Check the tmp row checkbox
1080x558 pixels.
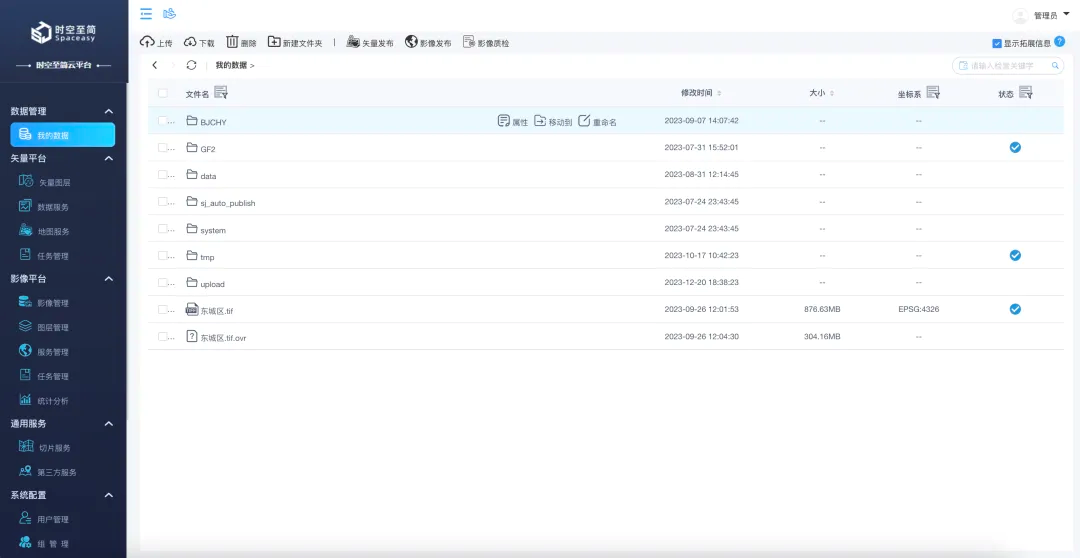(163, 255)
